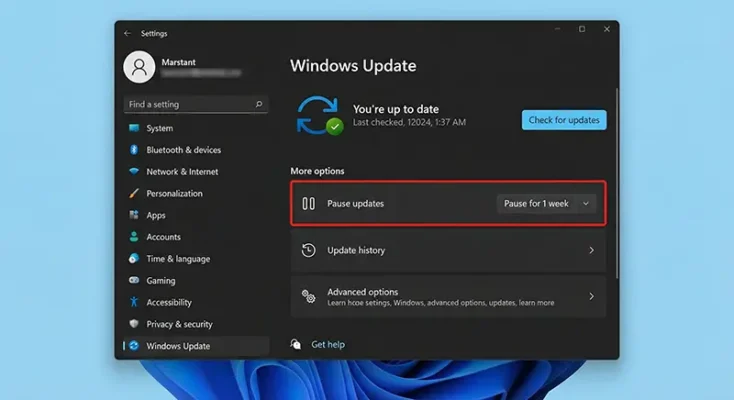Click the Get help headset icon
Viewport: 734px width, 400px height.
[x=296, y=344]
